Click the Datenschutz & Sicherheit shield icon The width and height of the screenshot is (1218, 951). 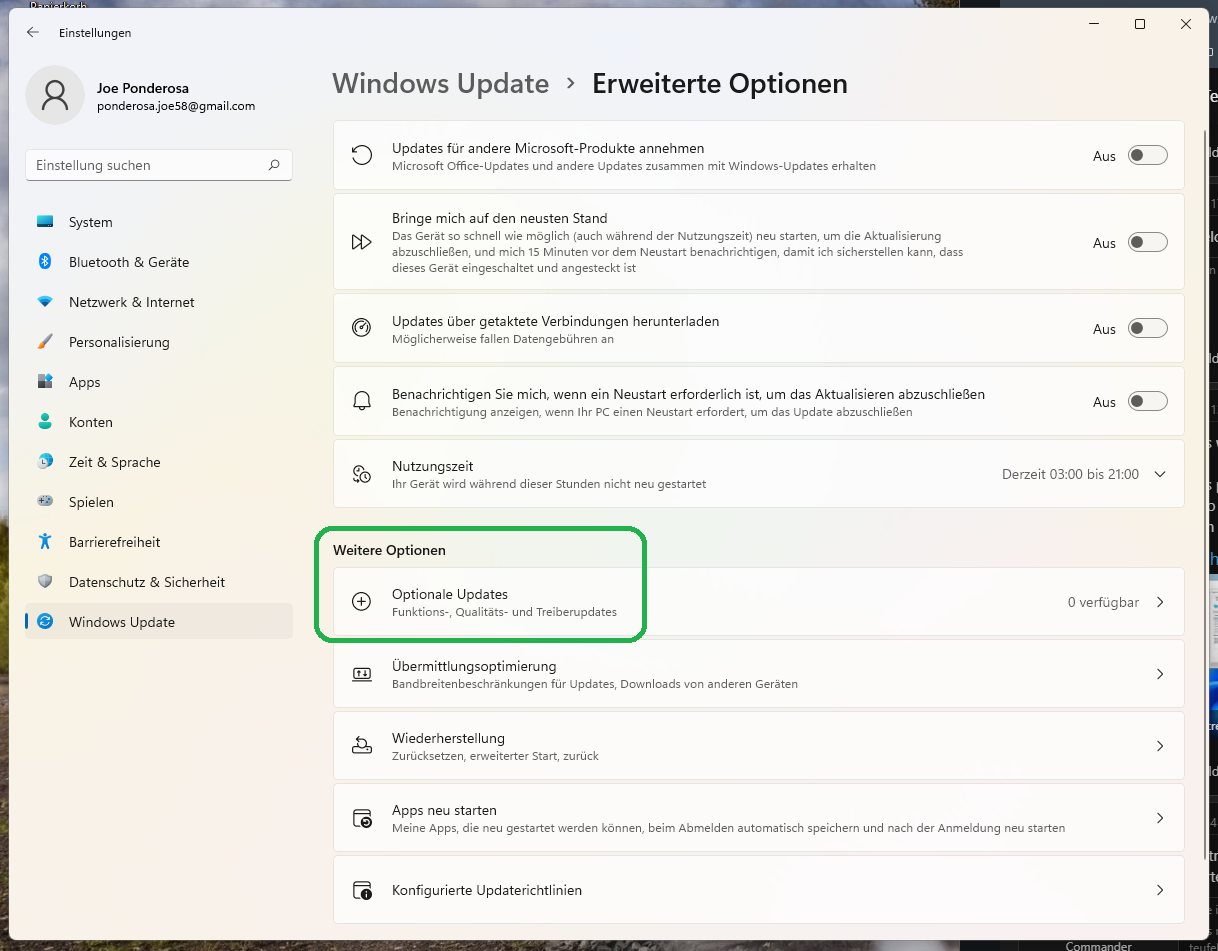(45, 582)
